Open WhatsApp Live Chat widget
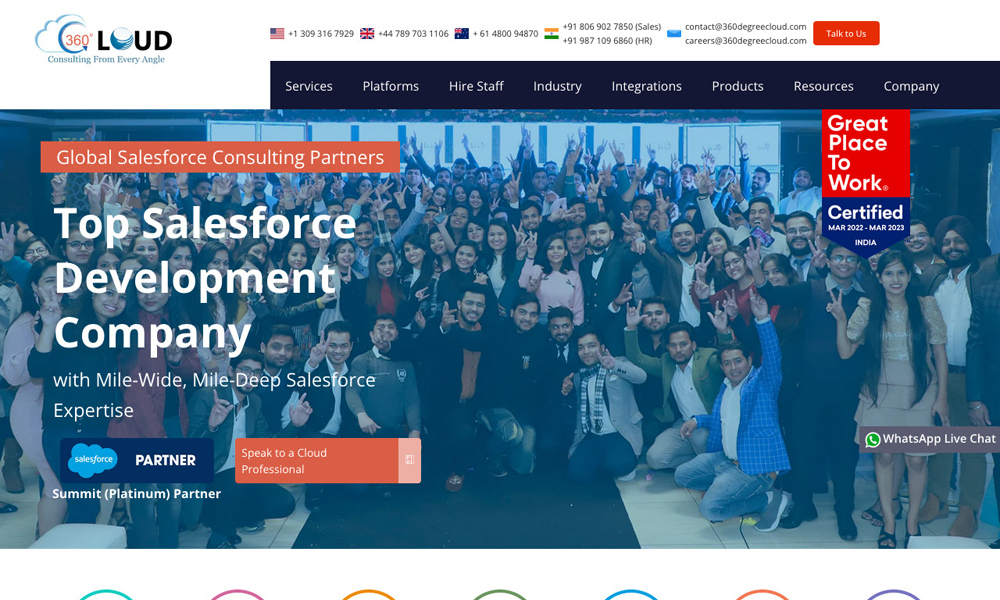The height and width of the screenshot is (600, 1000). pos(929,439)
